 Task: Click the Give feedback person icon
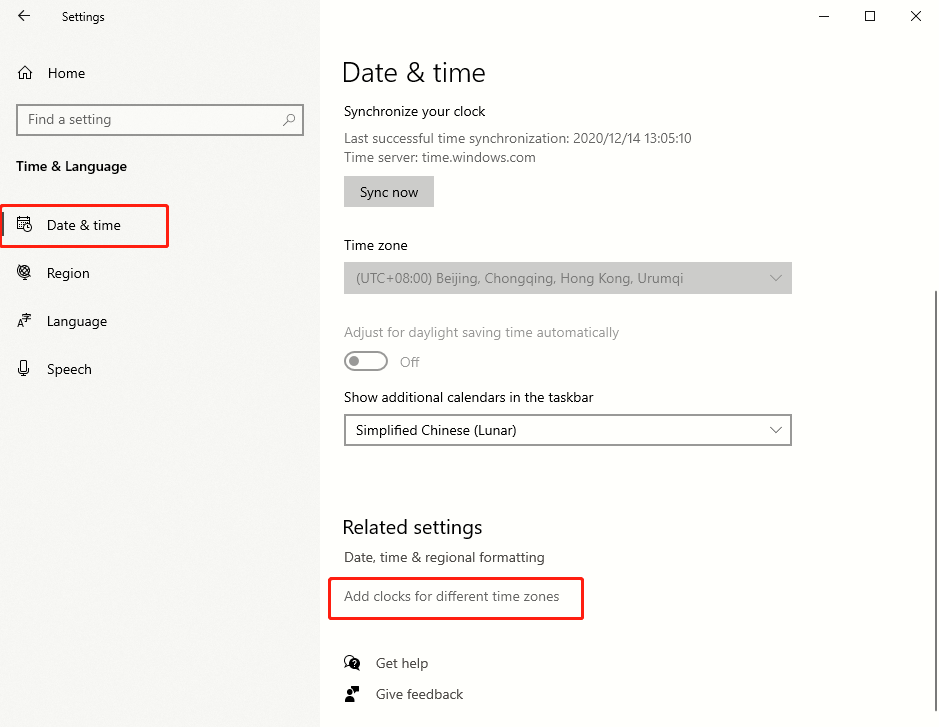point(352,694)
